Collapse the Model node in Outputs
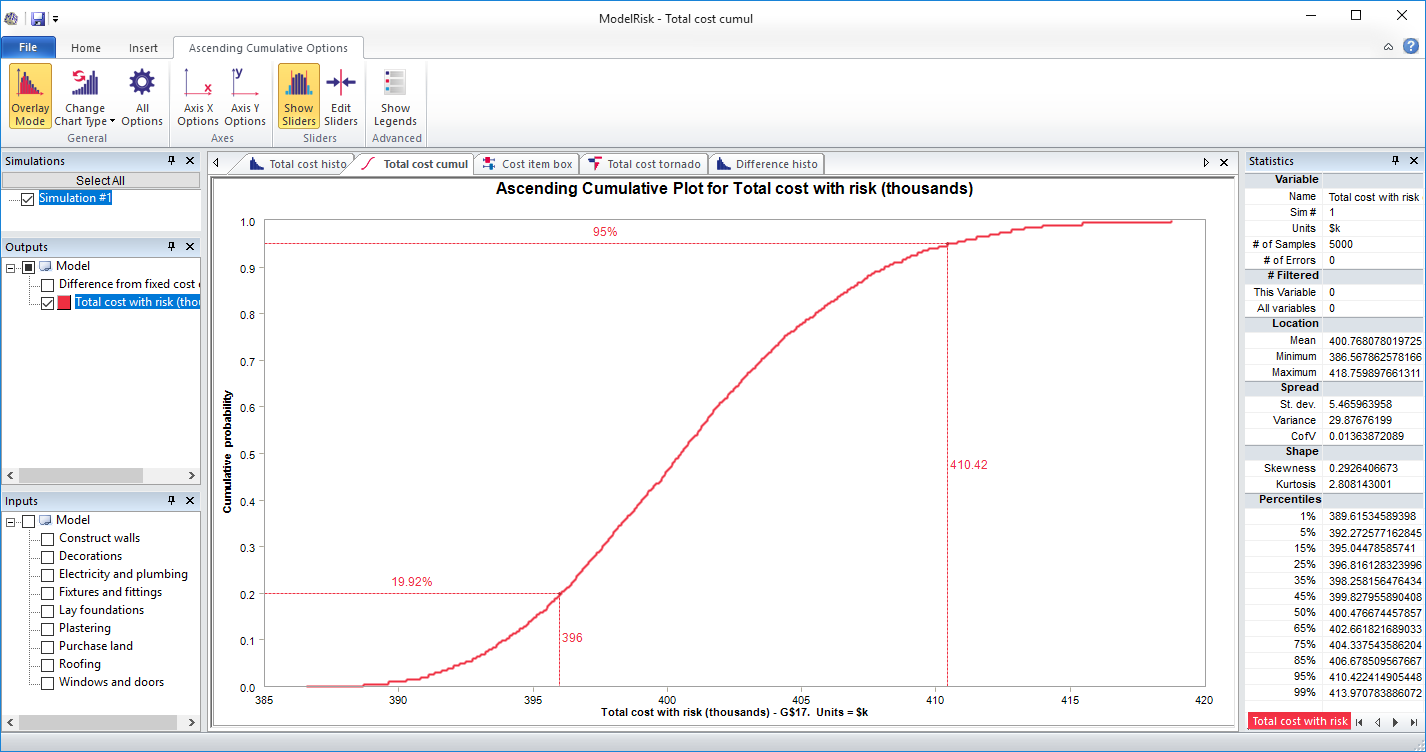Screen dimensions: 1426x752 [13, 266]
